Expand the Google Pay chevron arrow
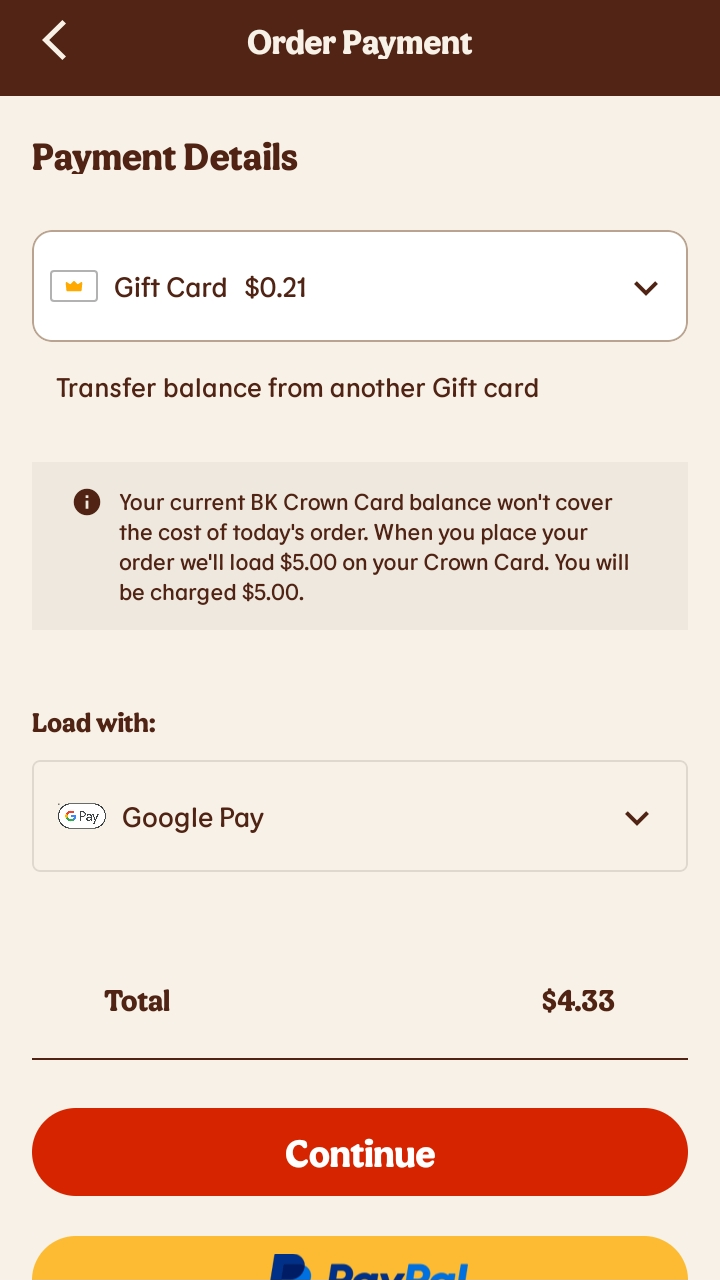This screenshot has height=1280, width=720. pos(637,818)
